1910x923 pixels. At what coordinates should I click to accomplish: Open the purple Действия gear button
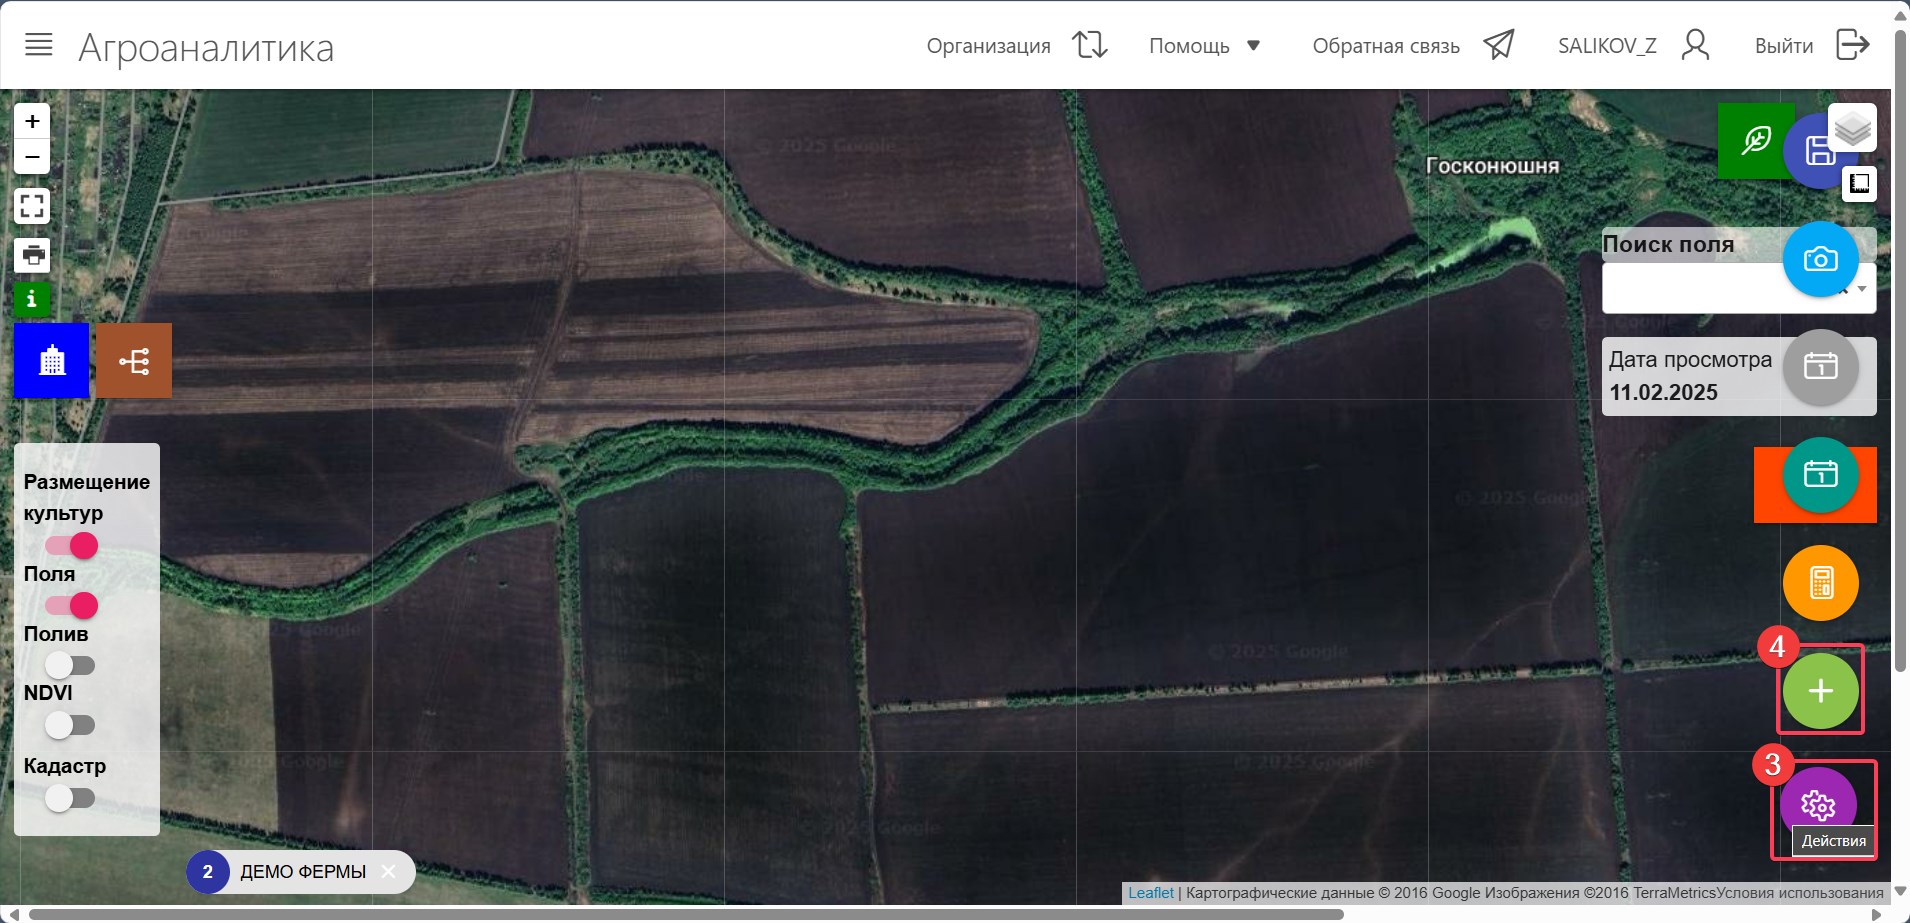(x=1818, y=805)
